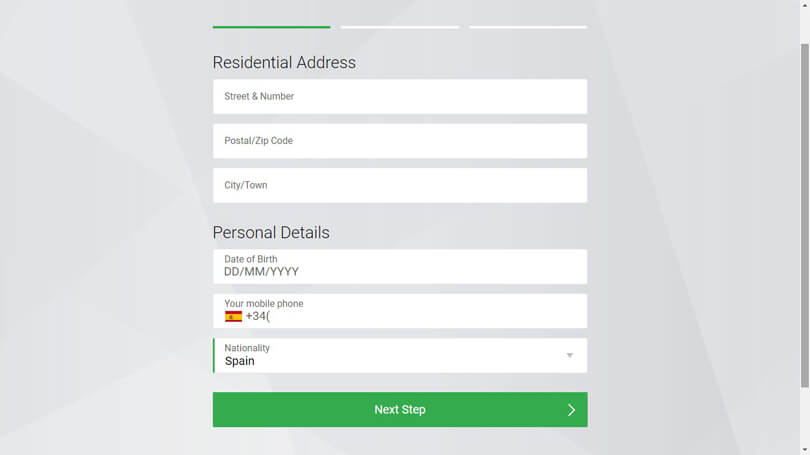Click the Your mobile phone input
The image size is (810, 455).
tap(400, 311)
